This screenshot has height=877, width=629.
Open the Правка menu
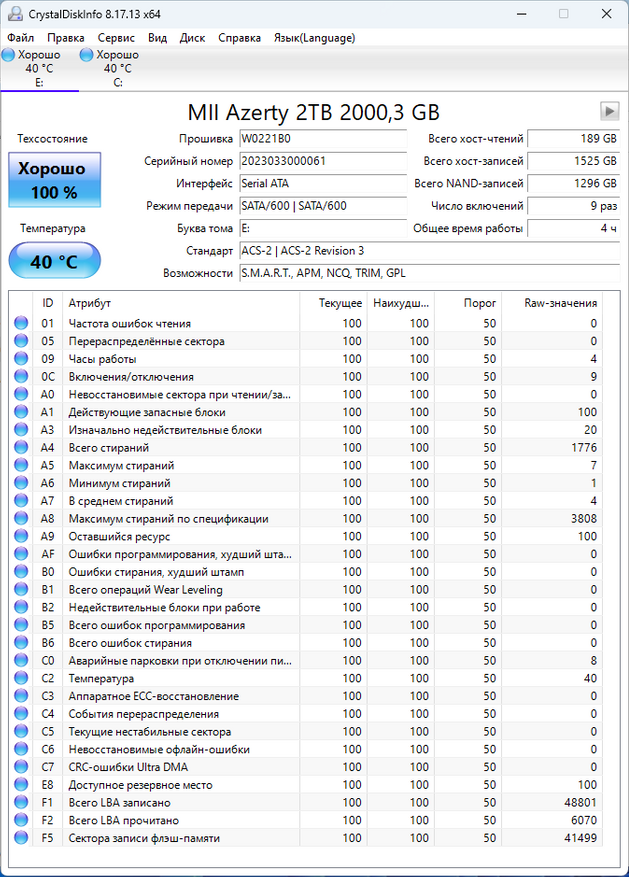point(65,37)
